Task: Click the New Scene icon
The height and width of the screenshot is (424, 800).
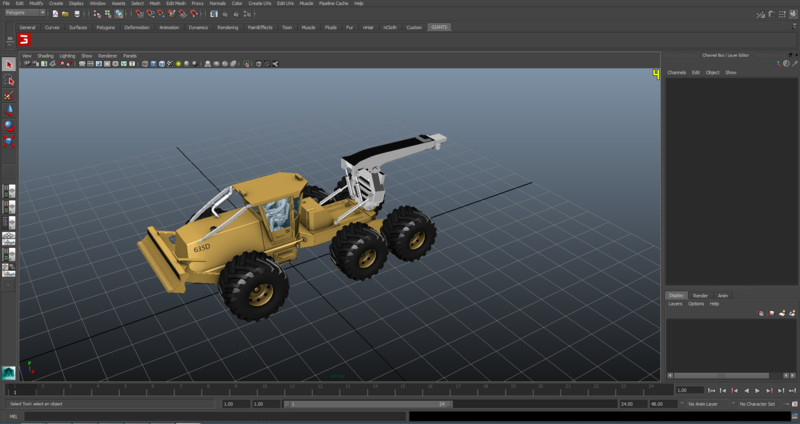Action: pos(55,14)
